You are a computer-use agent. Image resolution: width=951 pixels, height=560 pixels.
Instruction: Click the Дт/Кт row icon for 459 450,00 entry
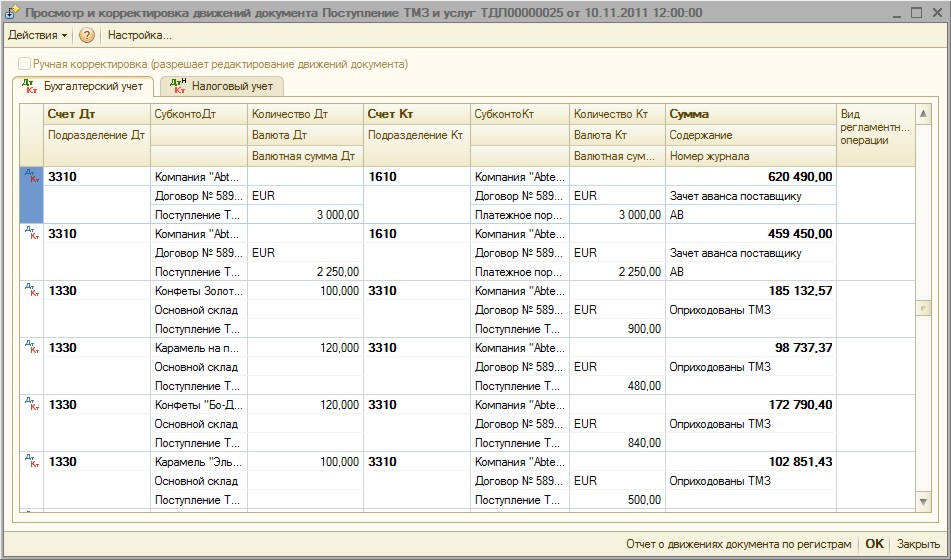point(30,233)
